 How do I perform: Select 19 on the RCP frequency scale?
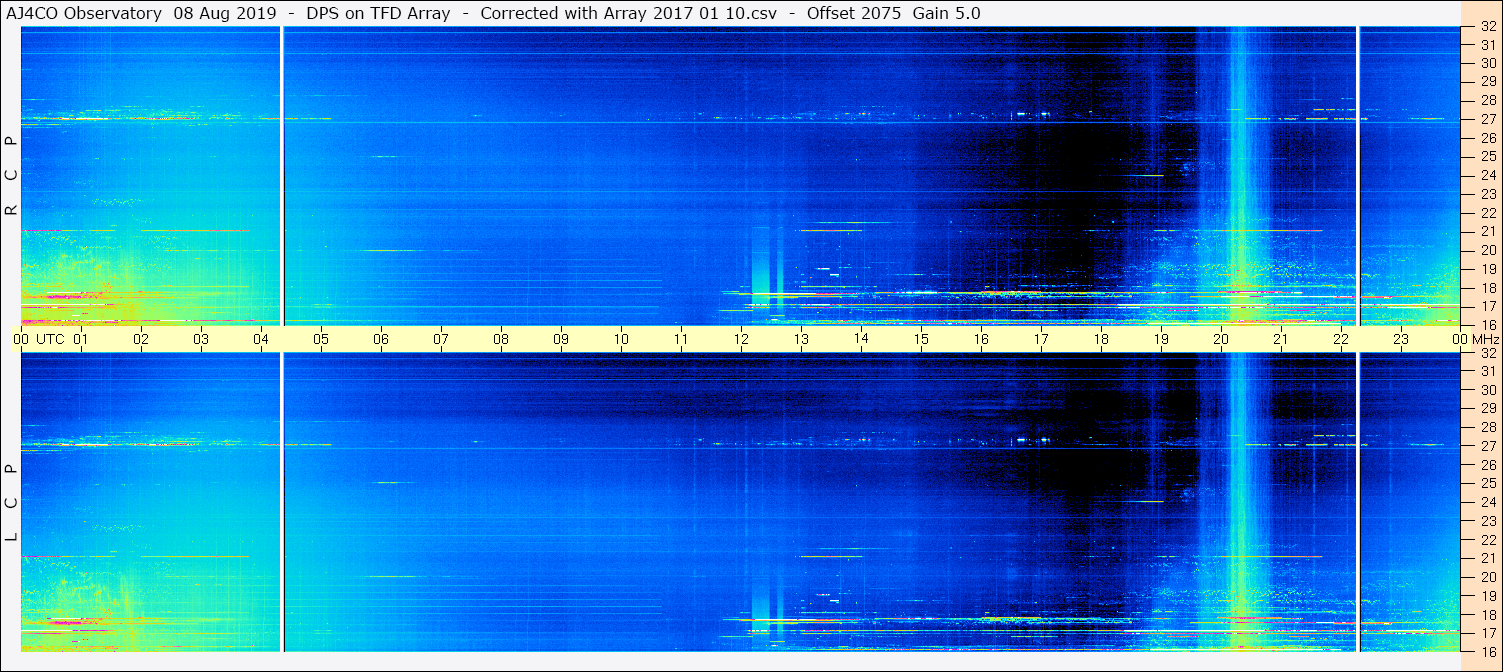click(x=1487, y=269)
